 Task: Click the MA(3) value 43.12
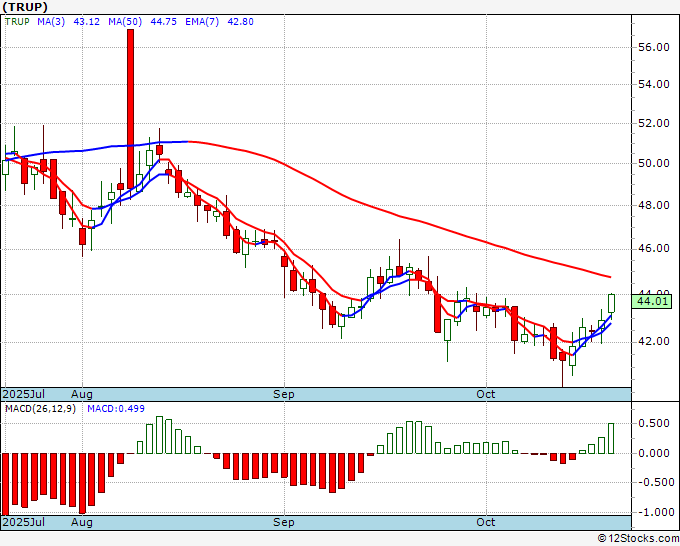coord(87,22)
